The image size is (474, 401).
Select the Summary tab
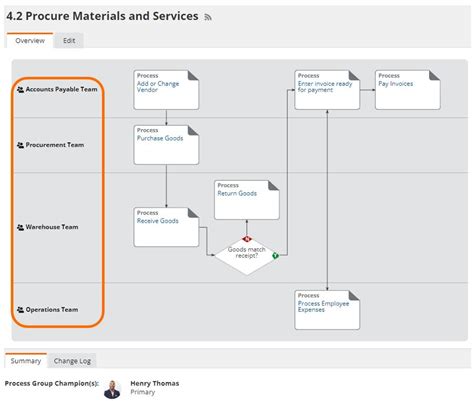(26, 361)
